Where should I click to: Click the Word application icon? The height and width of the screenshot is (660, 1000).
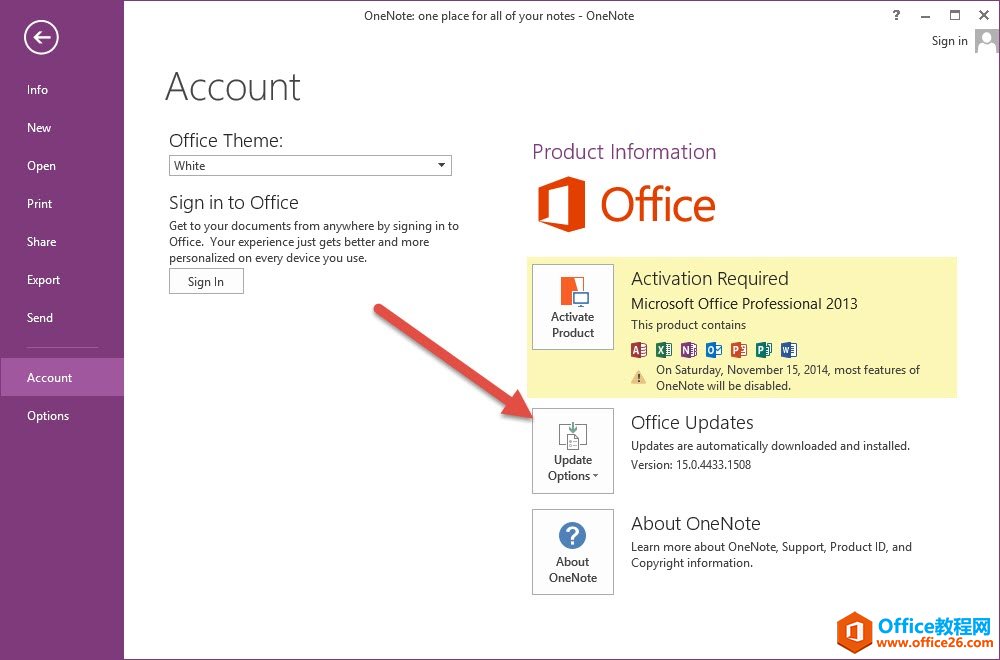coord(789,349)
